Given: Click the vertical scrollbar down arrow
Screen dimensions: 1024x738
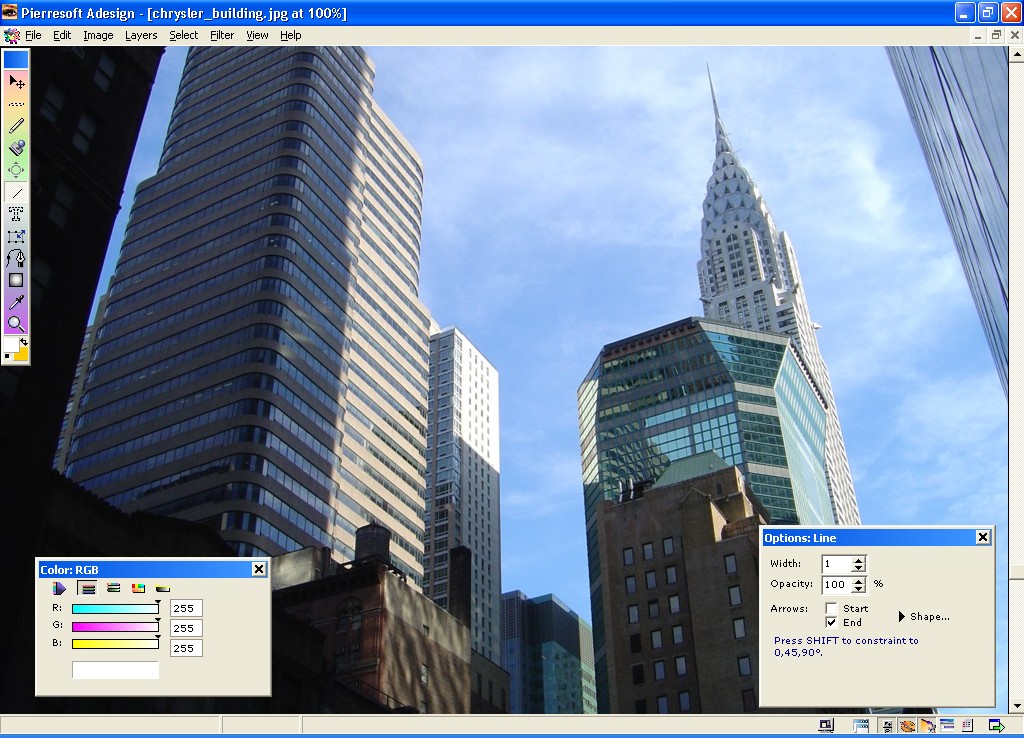Looking at the screenshot, I should click(1016, 706).
